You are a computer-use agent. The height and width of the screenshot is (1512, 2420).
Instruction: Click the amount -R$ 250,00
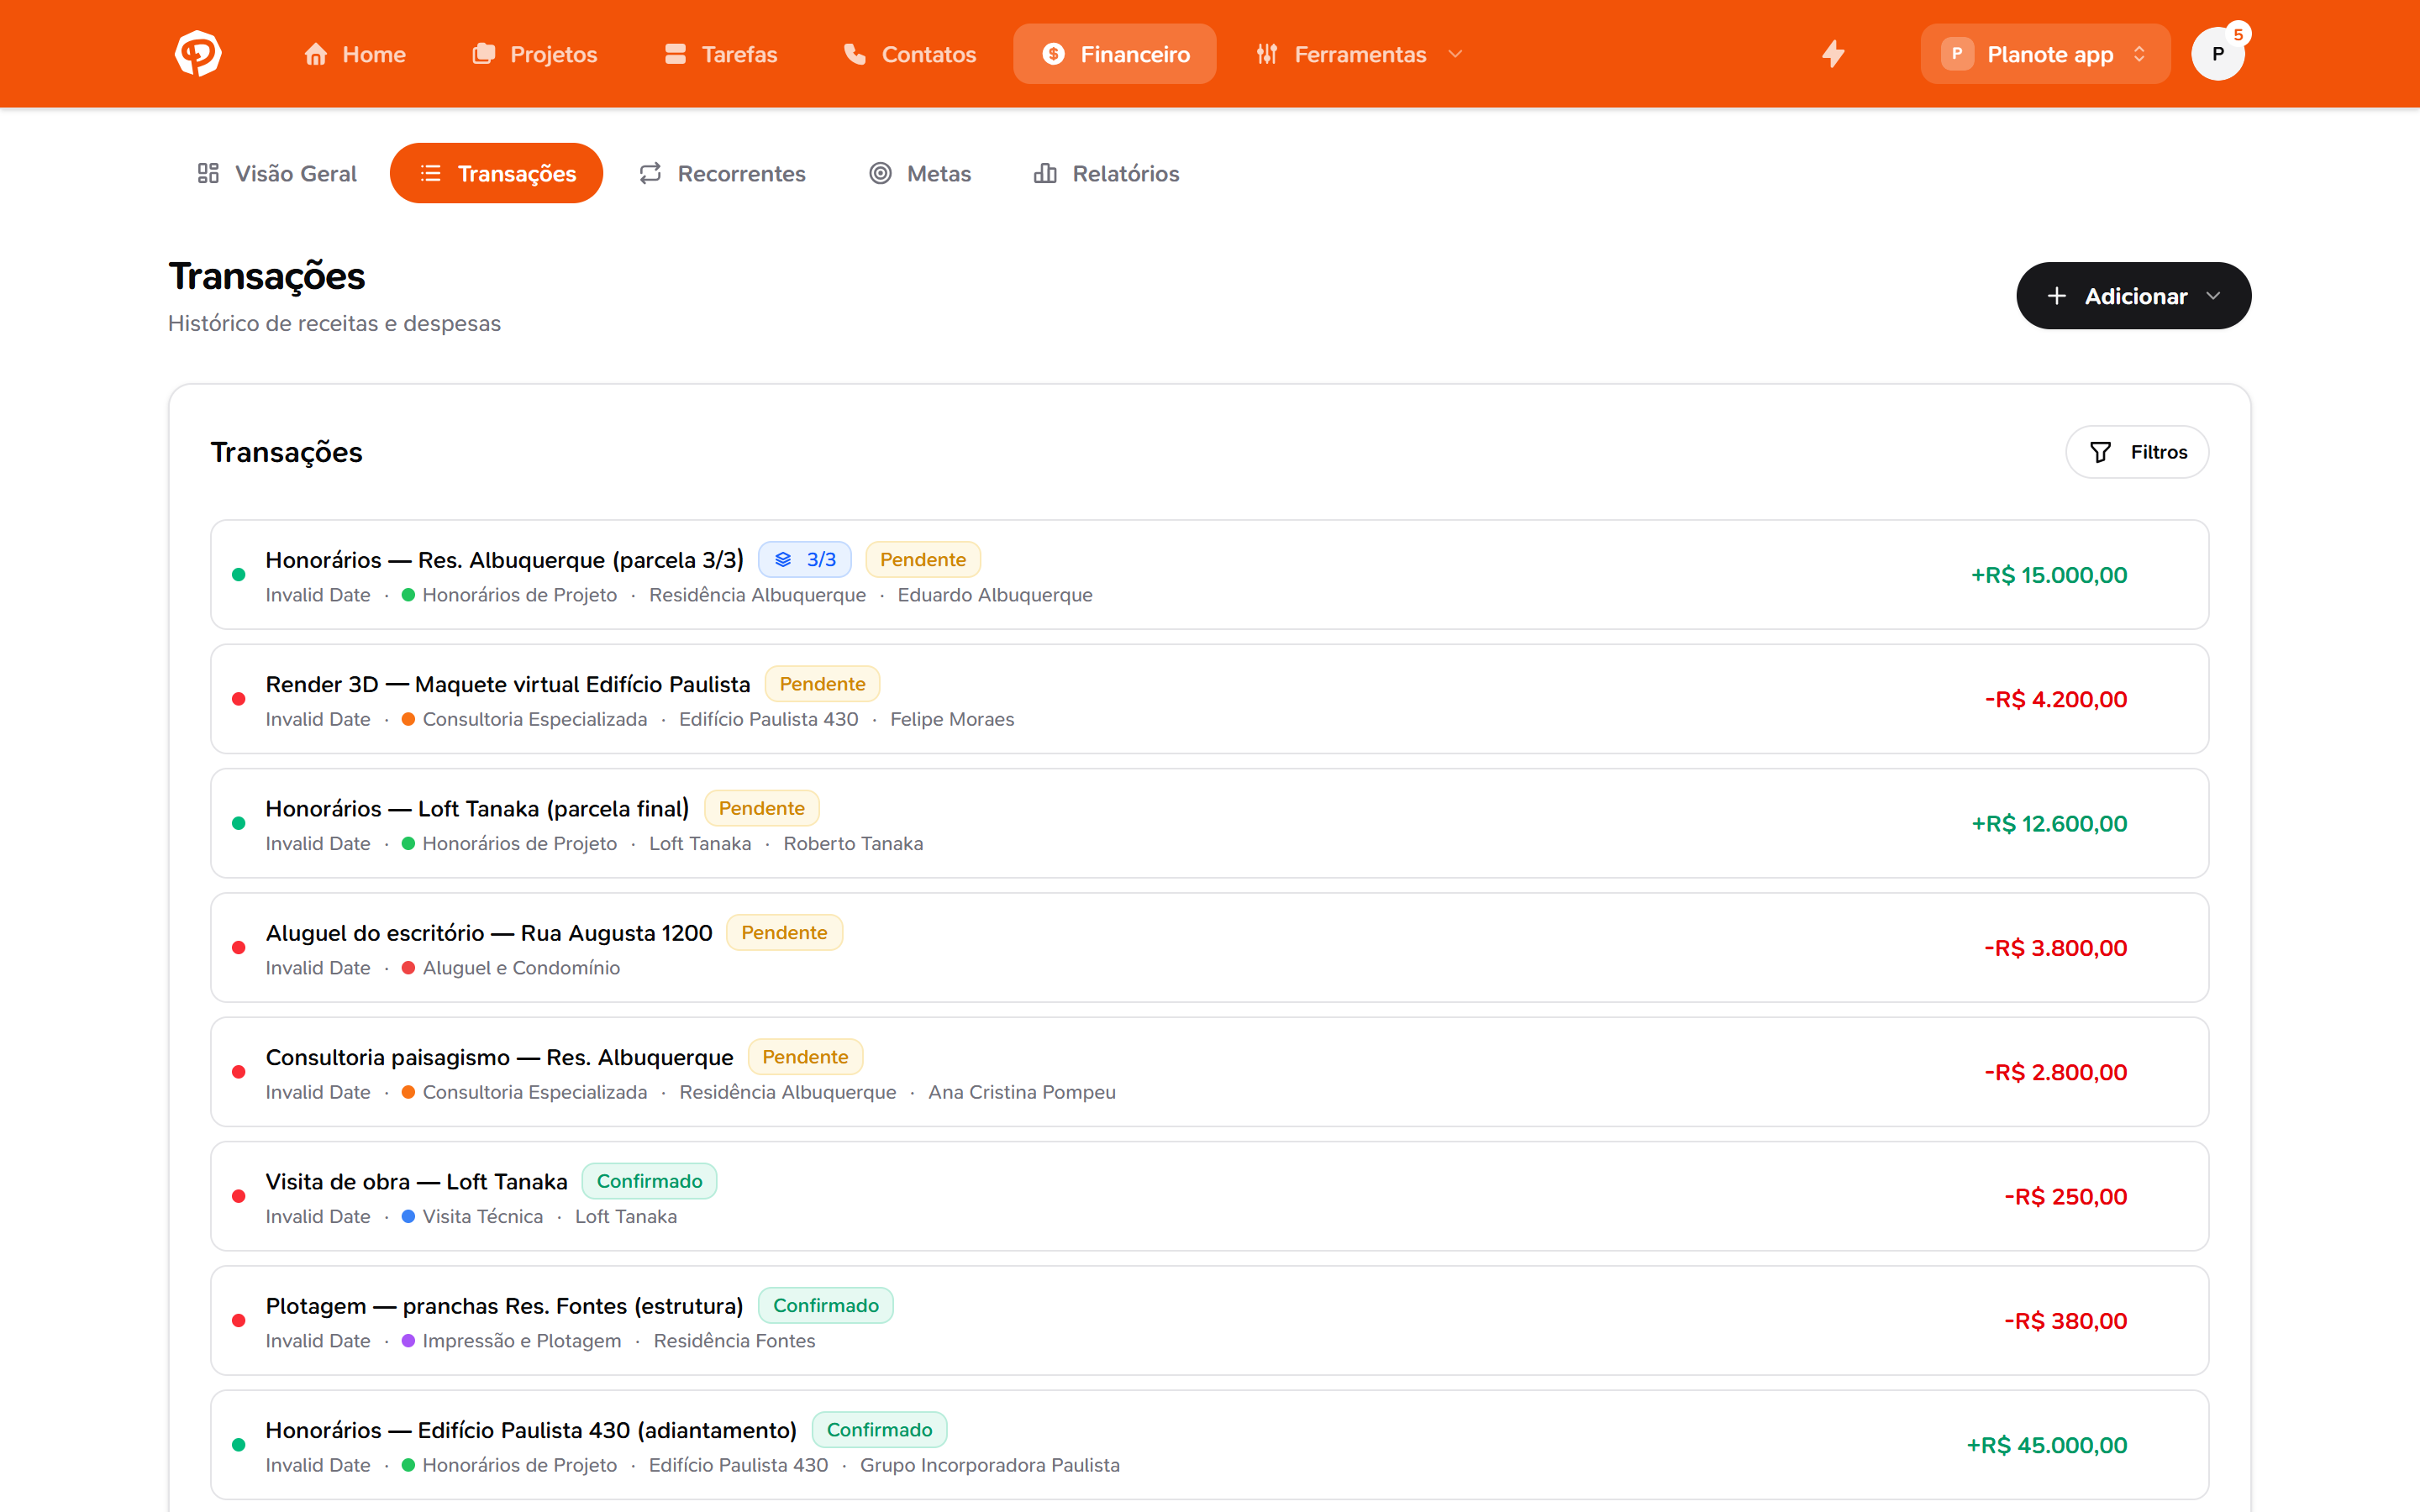click(x=2065, y=1196)
